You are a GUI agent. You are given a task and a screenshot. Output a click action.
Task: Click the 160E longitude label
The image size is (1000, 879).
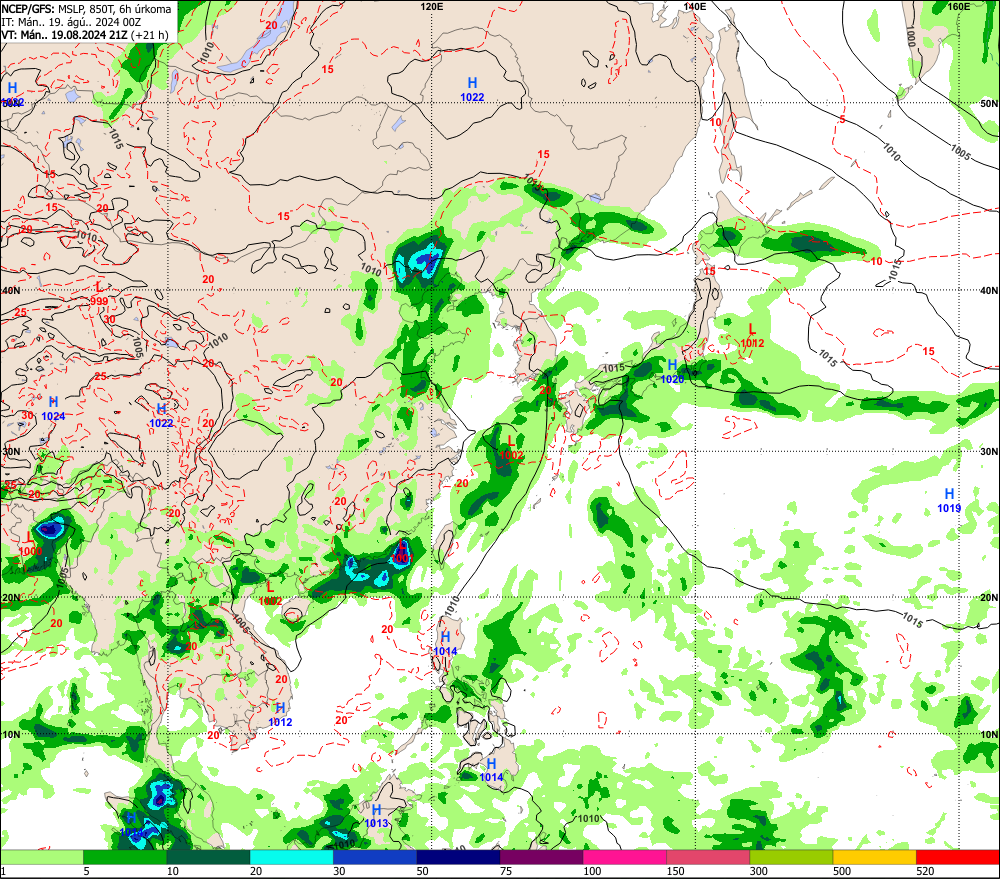tap(958, 6)
